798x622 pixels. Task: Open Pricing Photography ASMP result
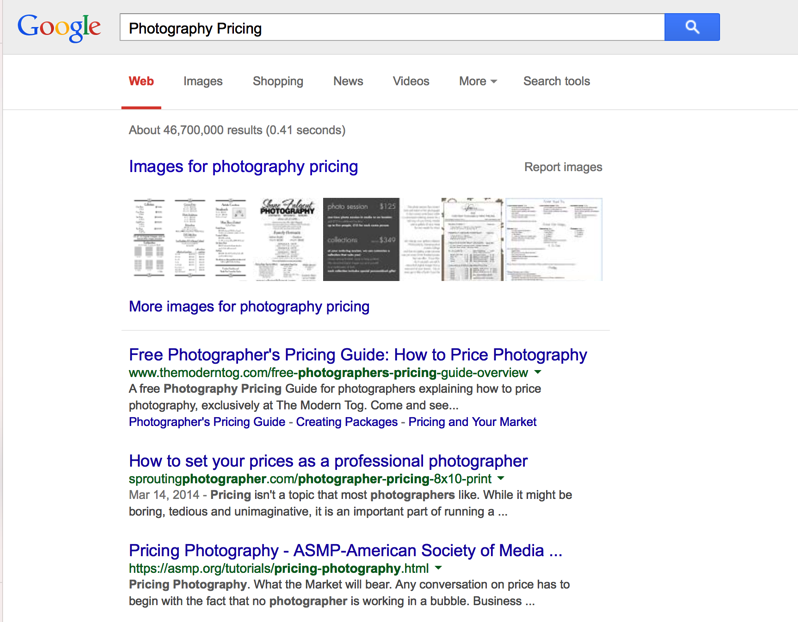click(346, 550)
